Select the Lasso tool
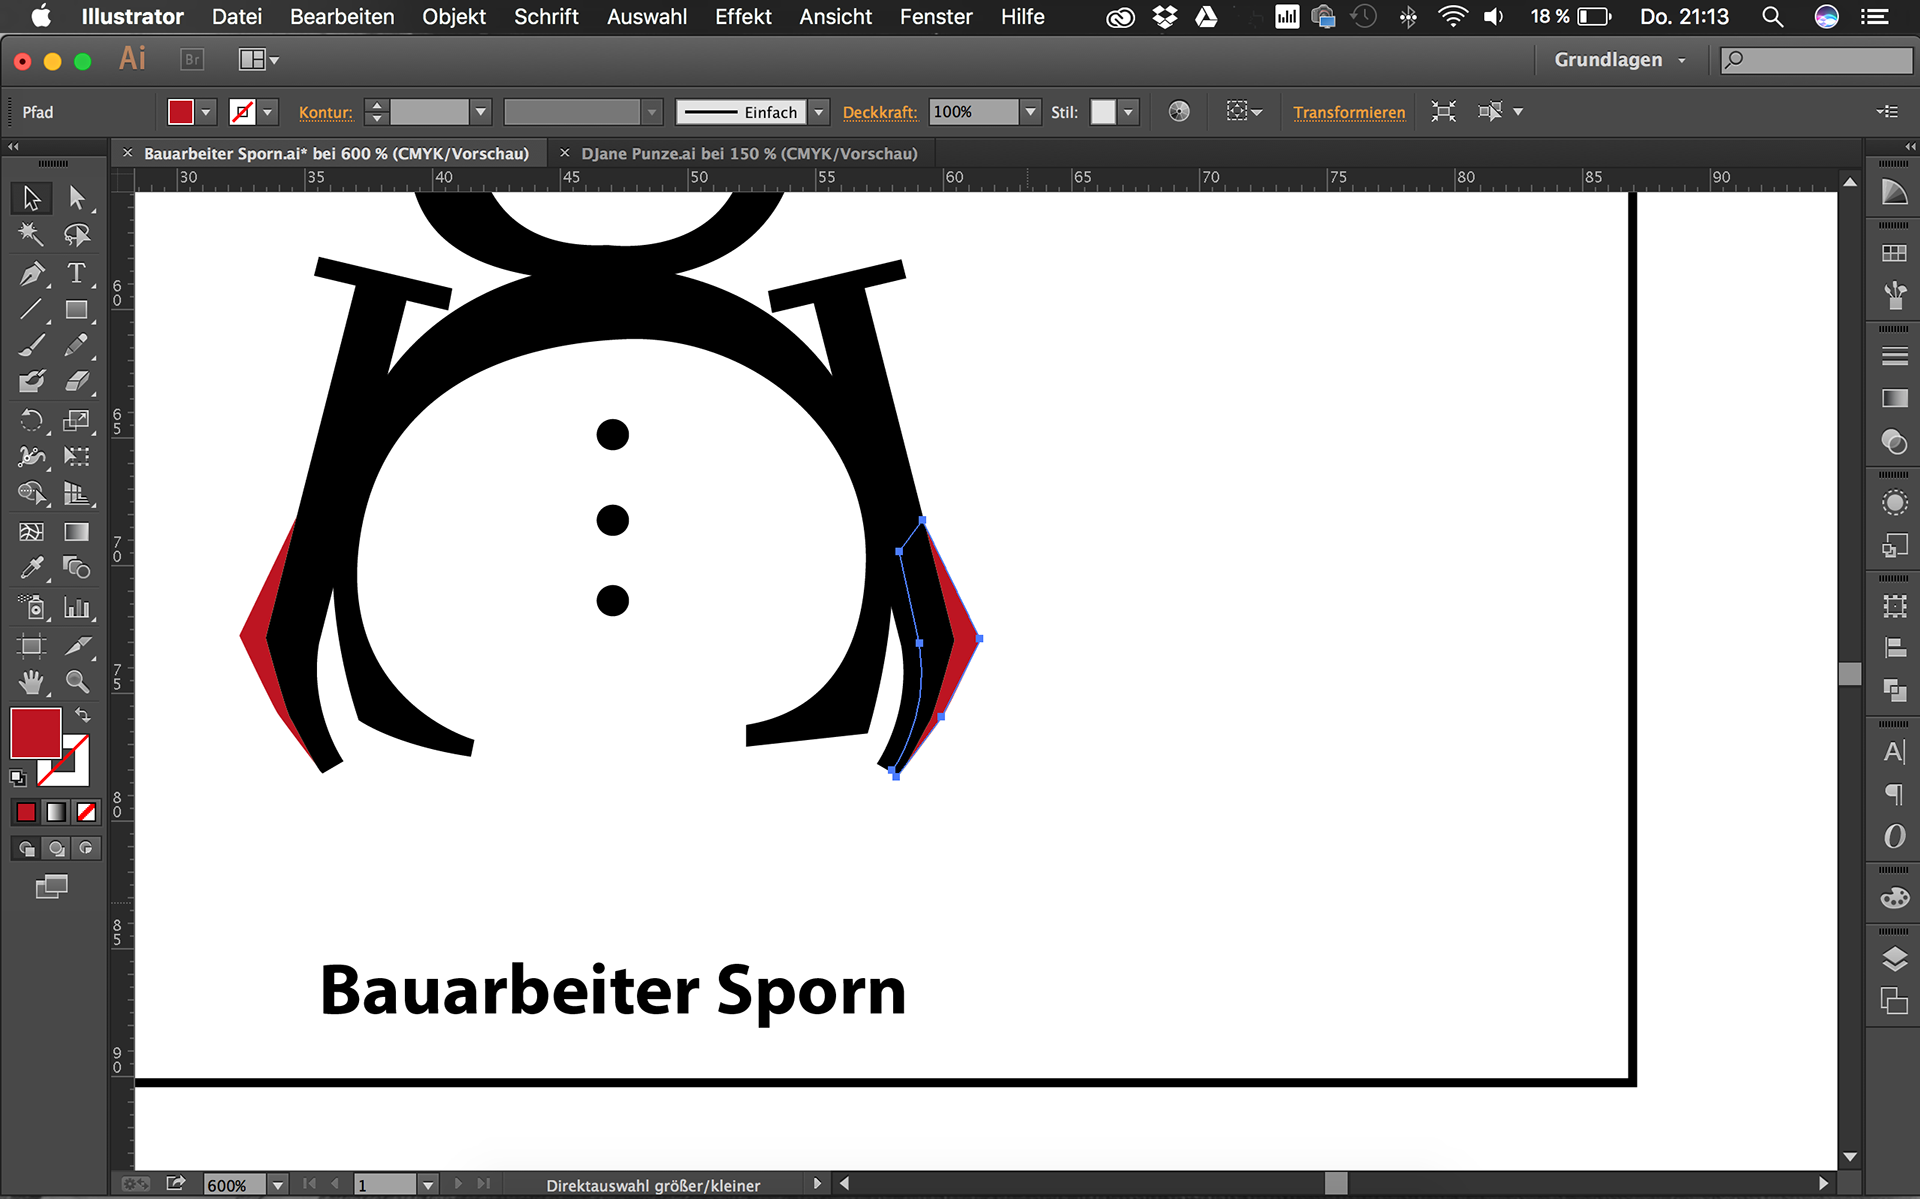Image resolution: width=1920 pixels, height=1199 pixels. pyautogui.click(x=77, y=234)
